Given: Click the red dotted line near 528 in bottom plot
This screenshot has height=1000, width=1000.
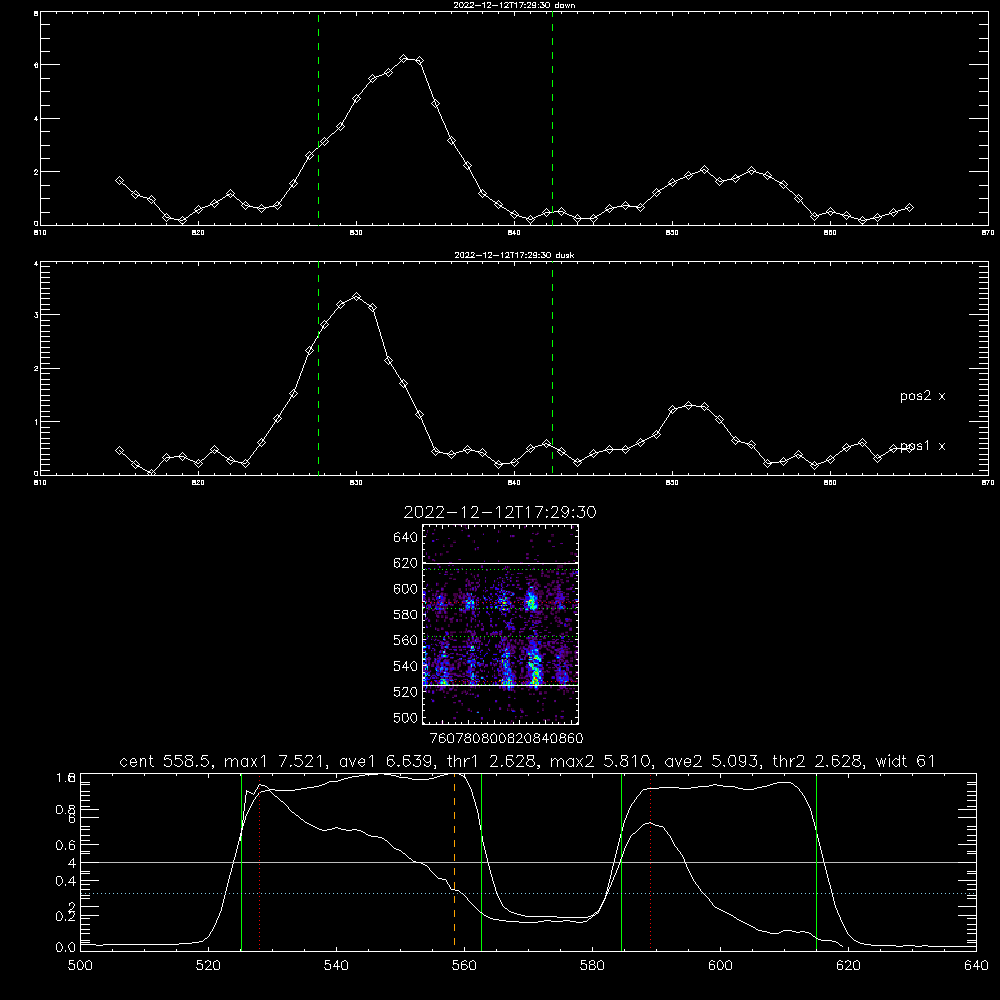Looking at the screenshot, I should coord(260,861).
